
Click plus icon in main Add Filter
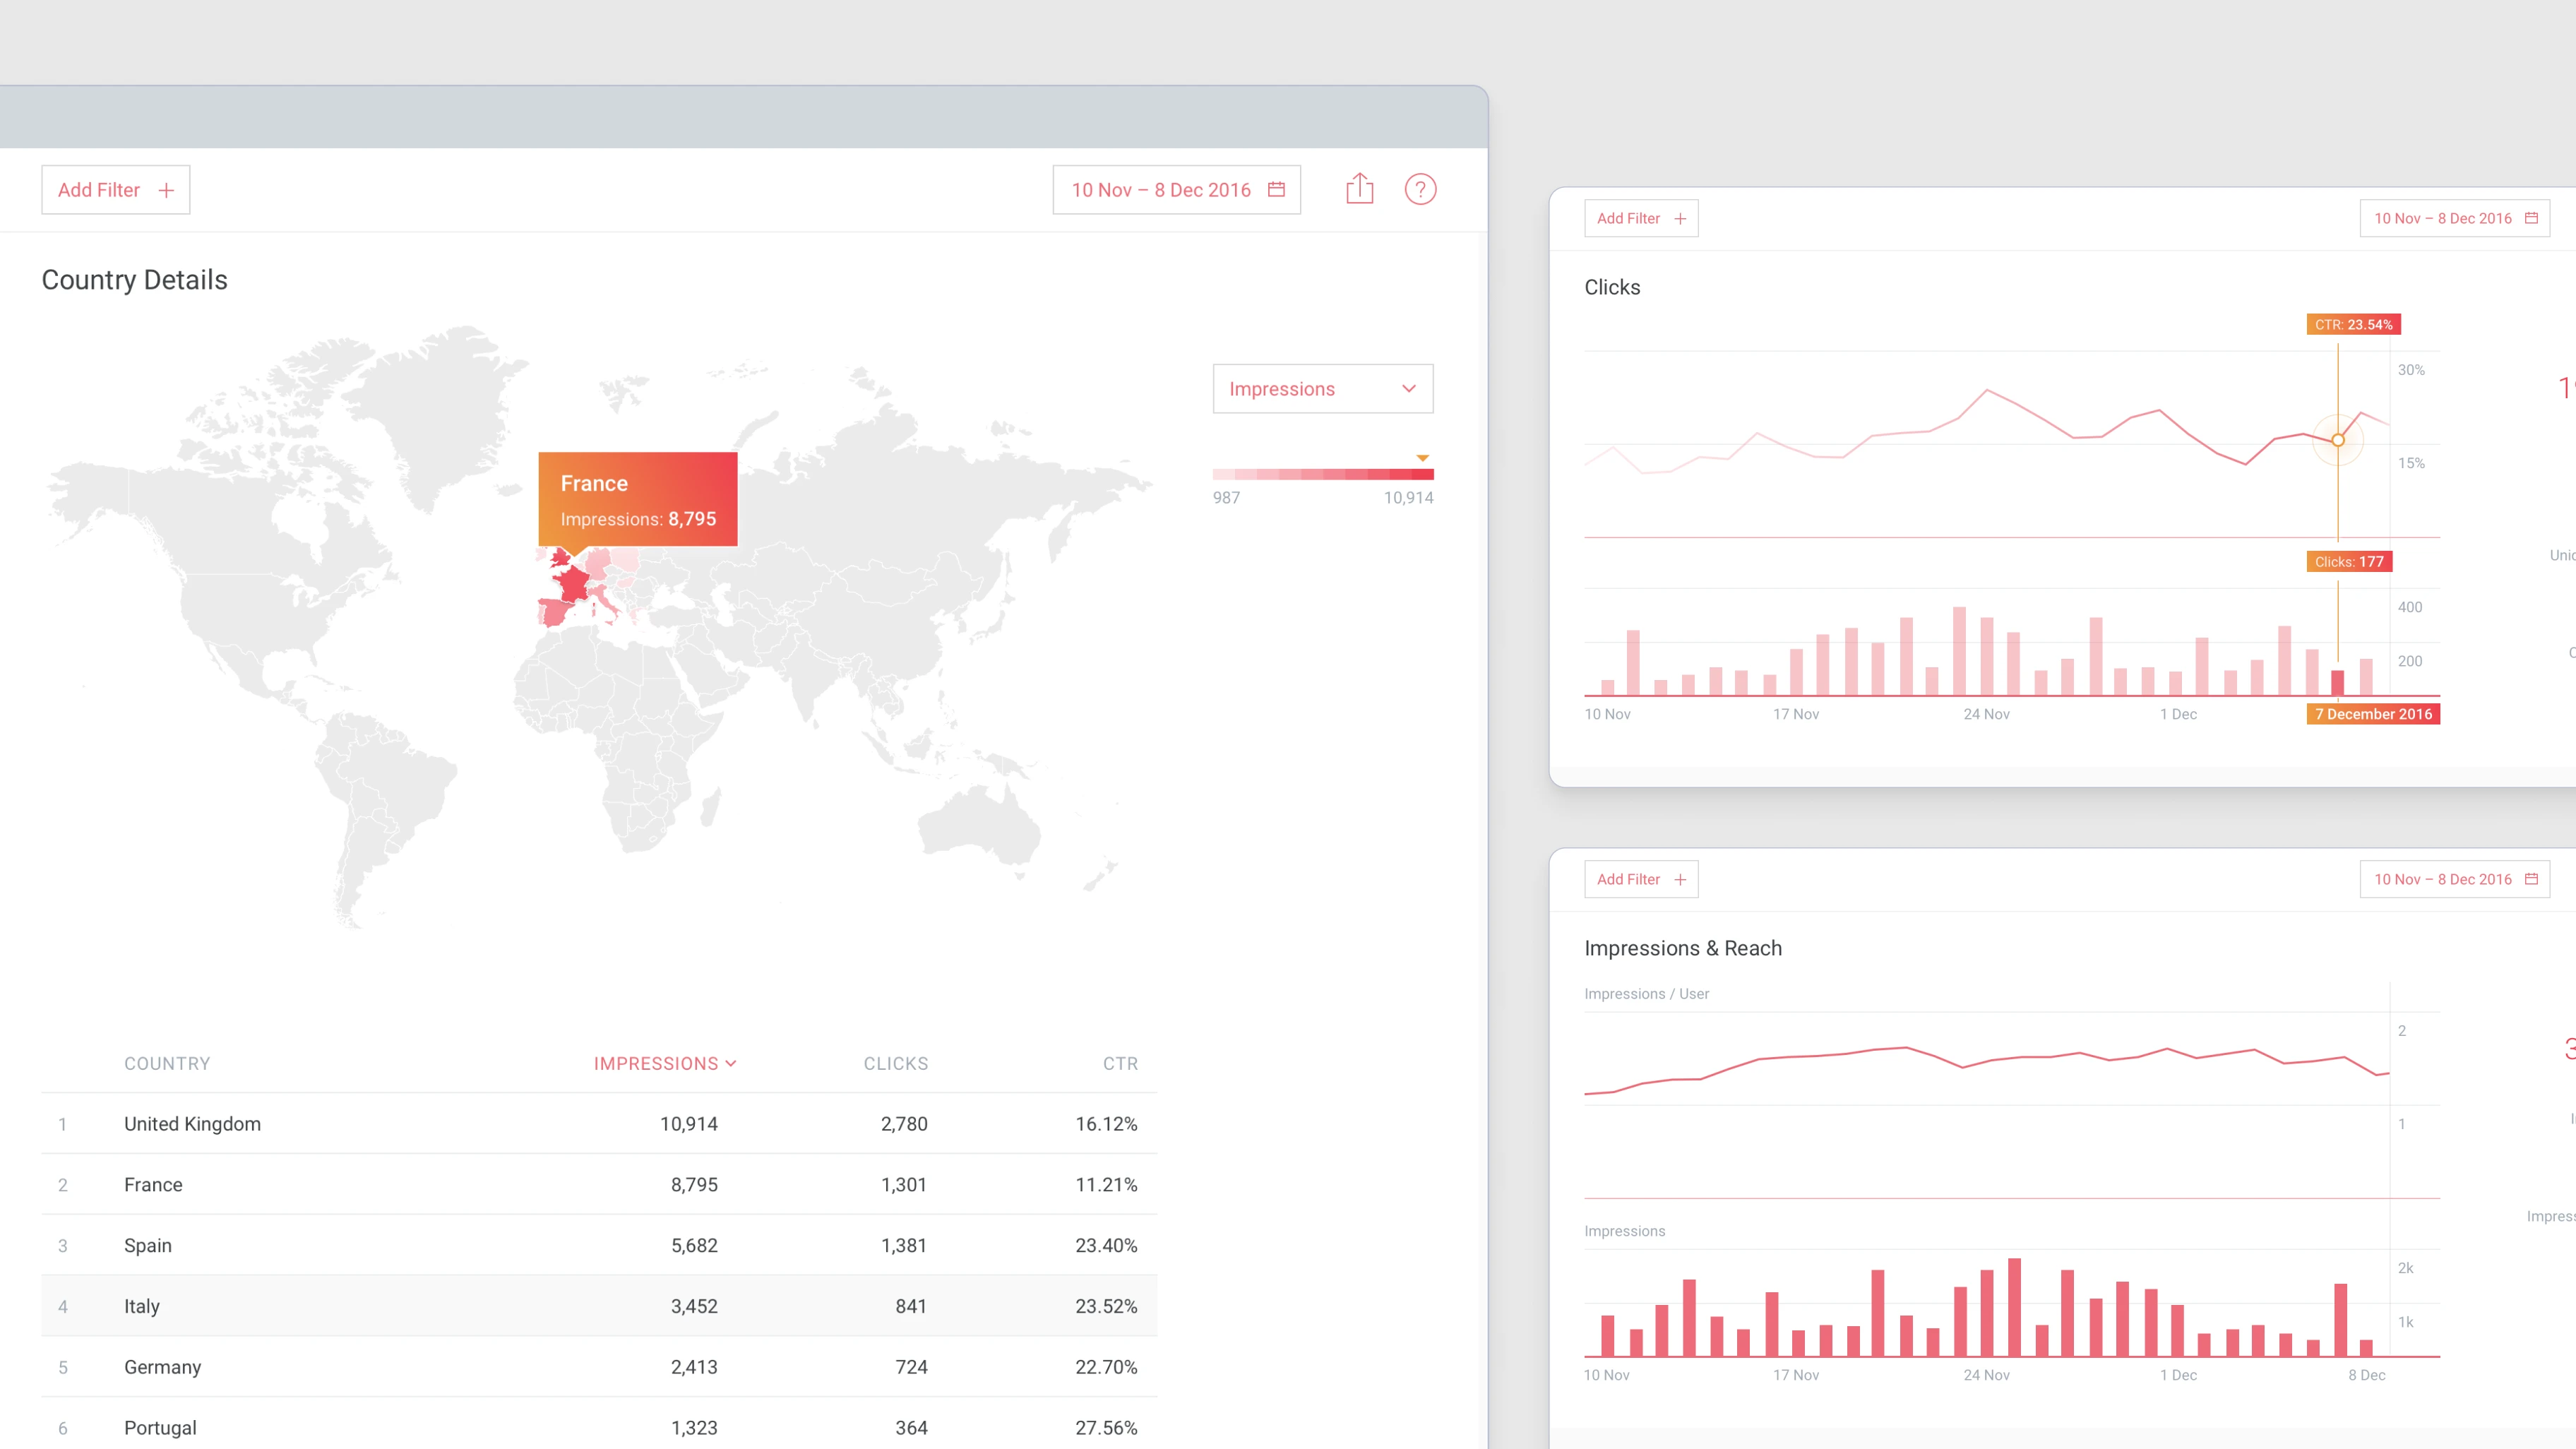(x=166, y=190)
